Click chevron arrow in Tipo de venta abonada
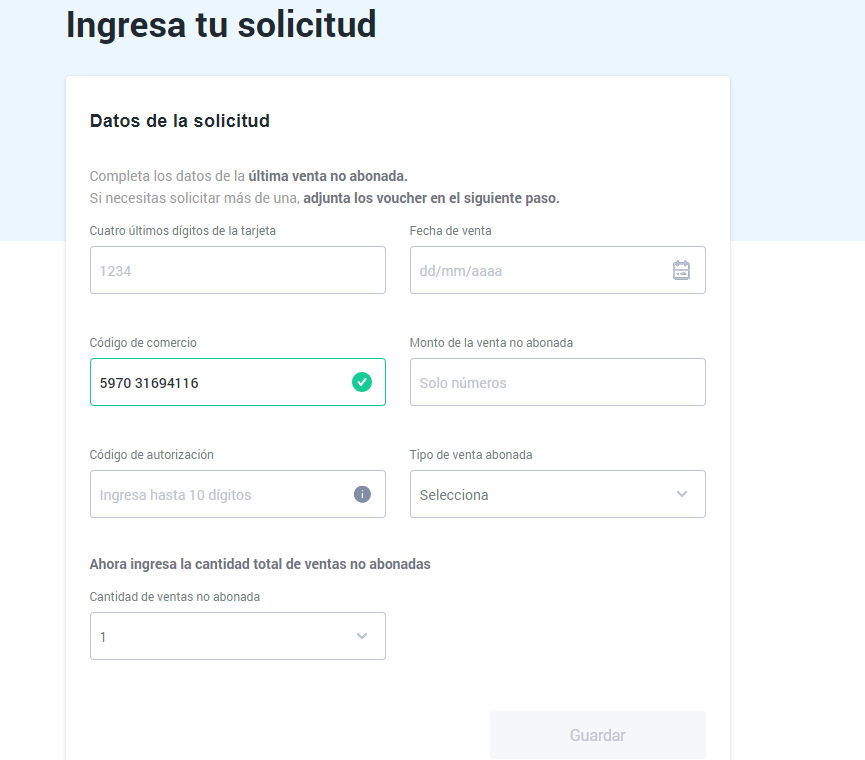This screenshot has width=865, height=760. tap(682, 494)
